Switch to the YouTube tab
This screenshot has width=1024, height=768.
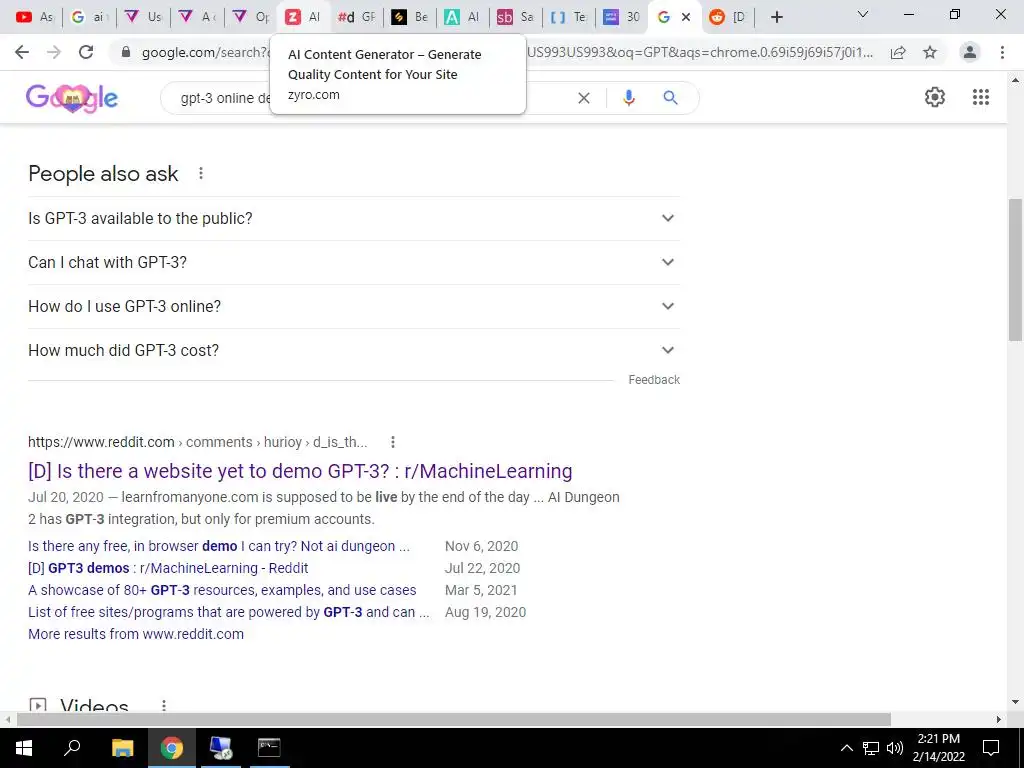pyautogui.click(x=34, y=17)
